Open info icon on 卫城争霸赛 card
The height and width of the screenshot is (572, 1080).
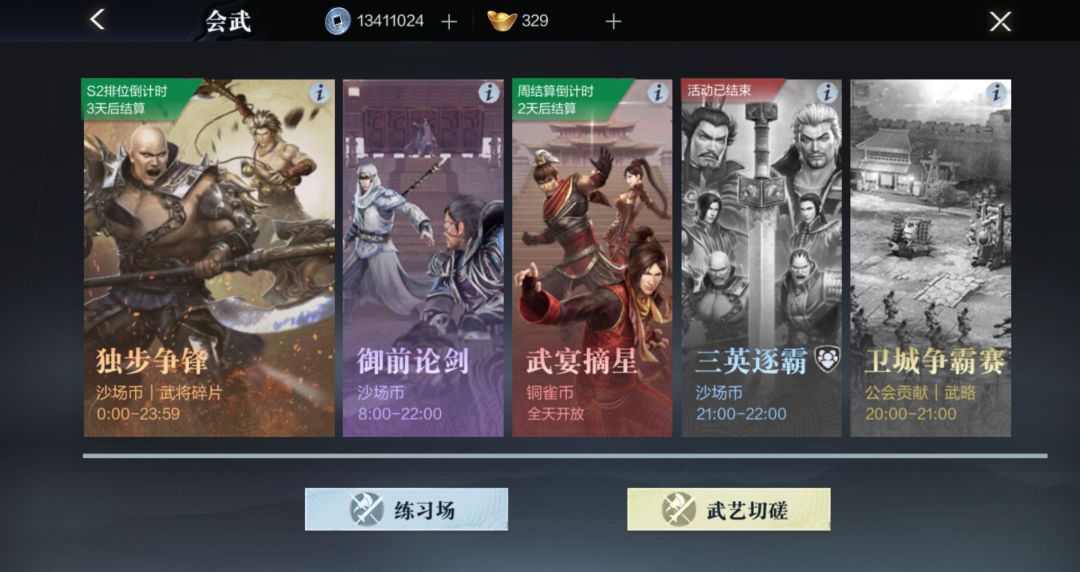996,92
